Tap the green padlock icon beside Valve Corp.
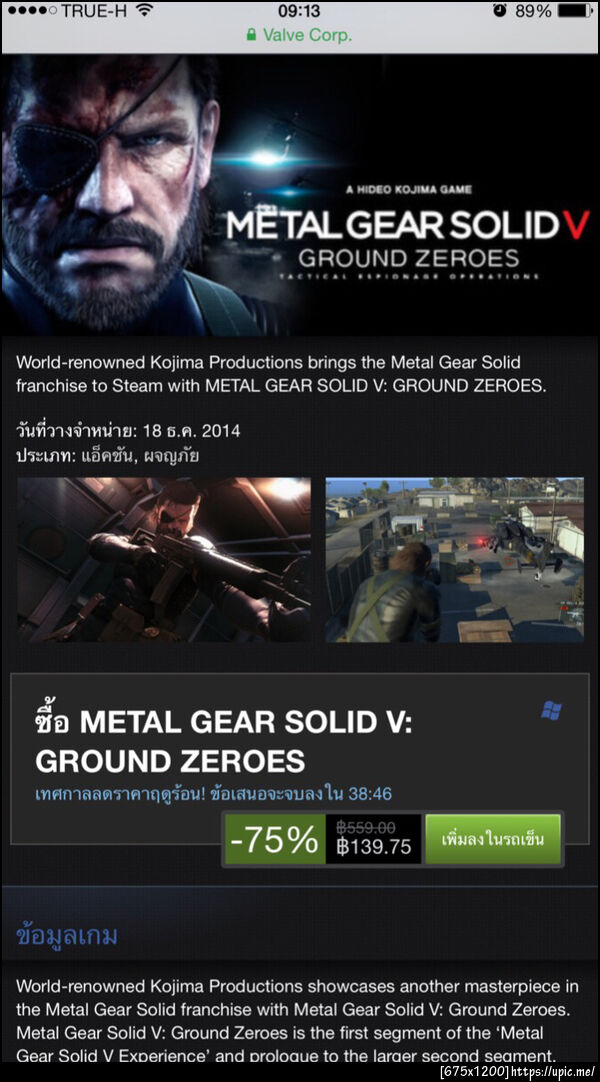Viewport: 600px width, 1082px height. tap(251, 35)
